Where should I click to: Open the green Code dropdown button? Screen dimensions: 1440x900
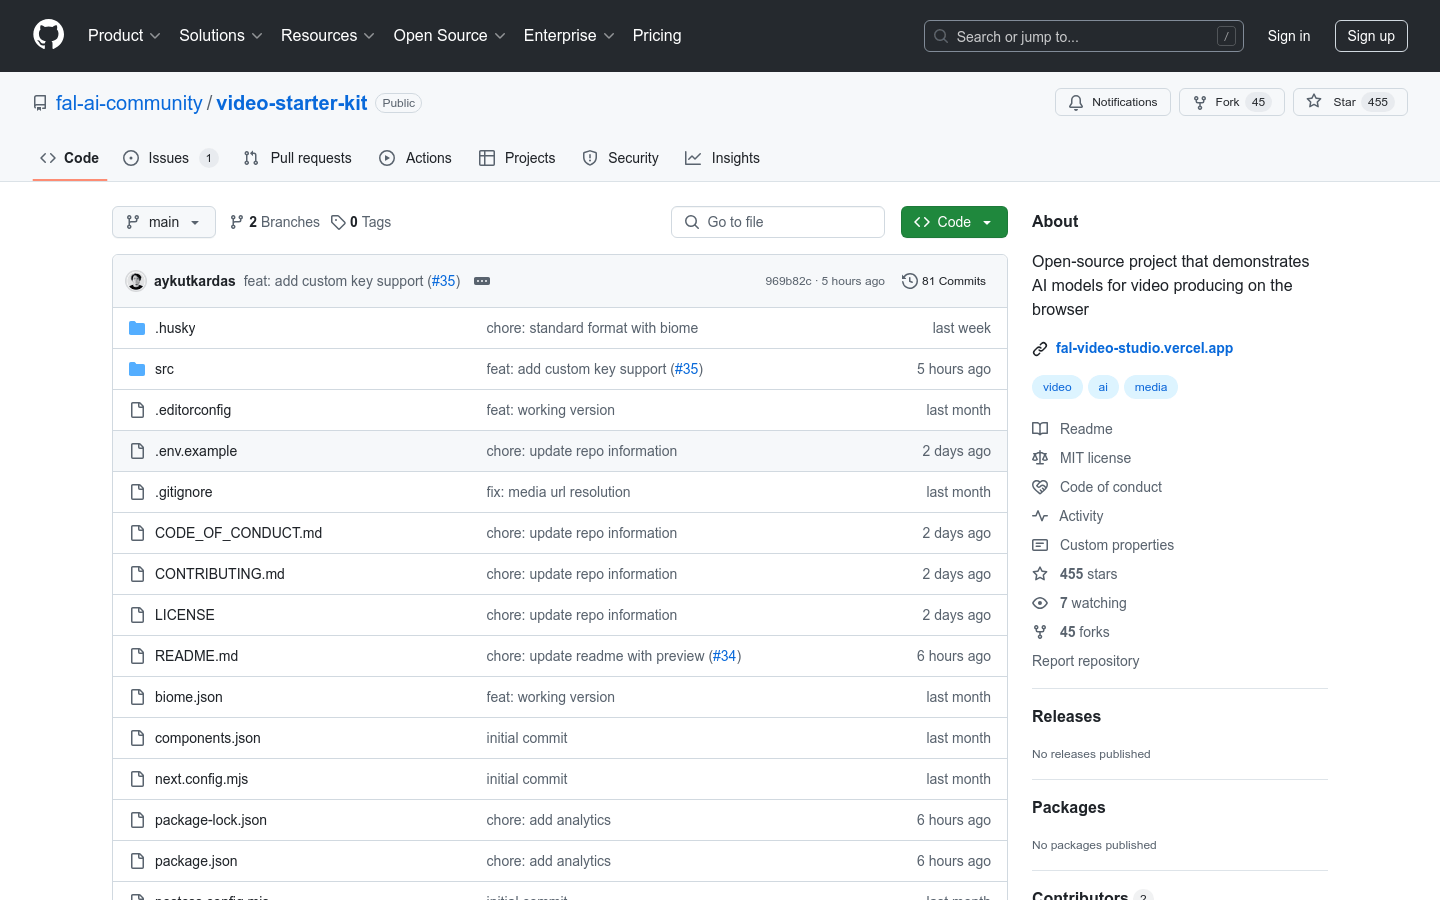tap(954, 222)
